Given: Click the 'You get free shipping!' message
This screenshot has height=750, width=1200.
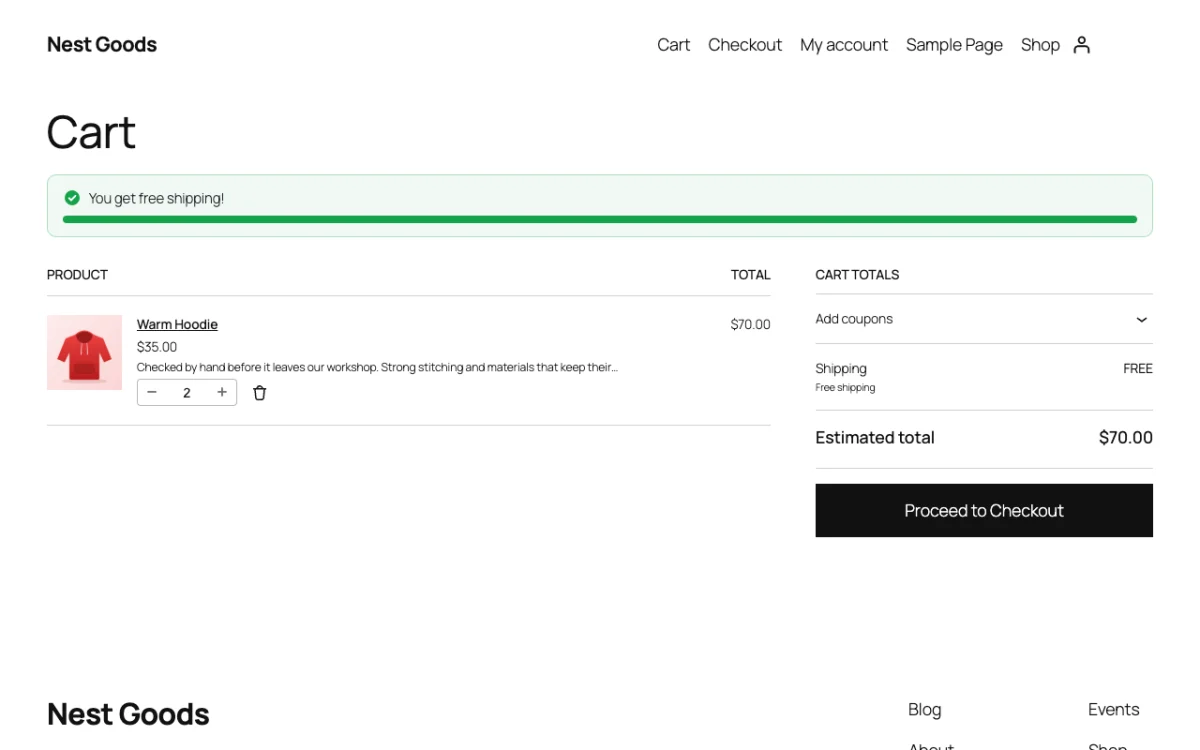Looking at the screenshot, I should point(156,198).
